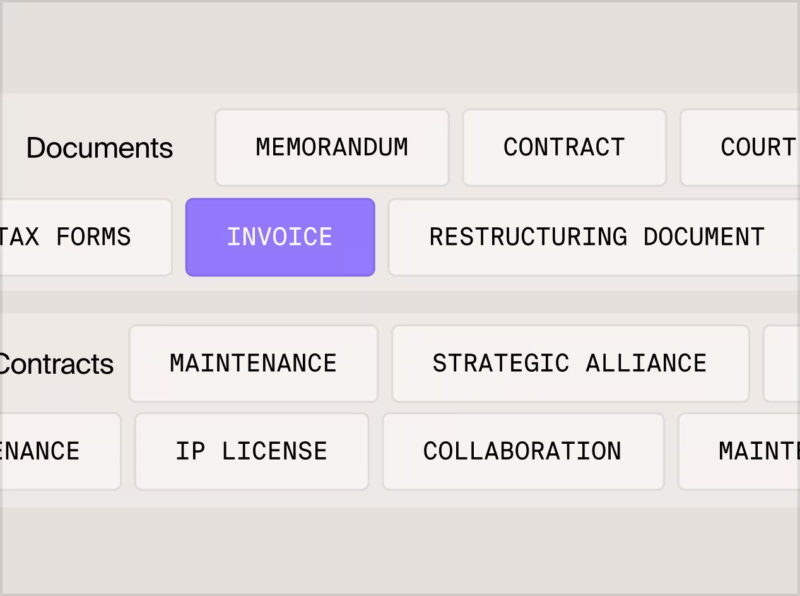Open the tag between MAINTENANCE and the blank tag

[570, 364]
